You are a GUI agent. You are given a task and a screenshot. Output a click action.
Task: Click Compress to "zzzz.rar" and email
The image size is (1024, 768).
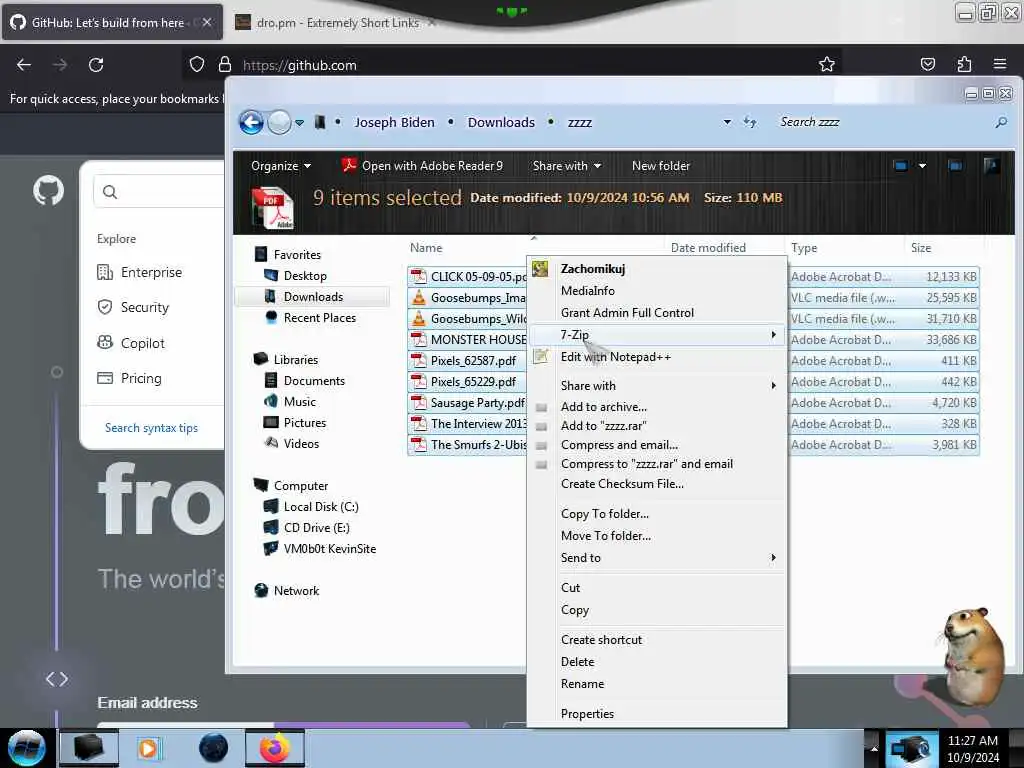(x=656, y=464)
